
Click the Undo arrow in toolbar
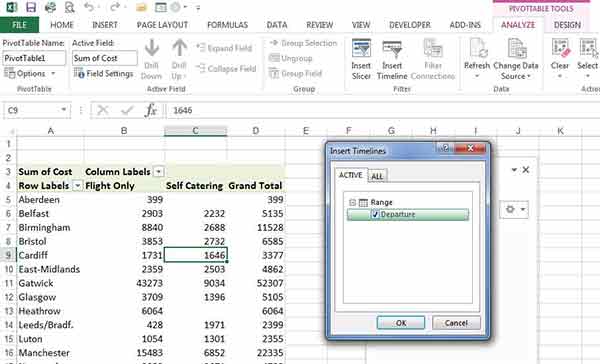click(x=89, y=7)
